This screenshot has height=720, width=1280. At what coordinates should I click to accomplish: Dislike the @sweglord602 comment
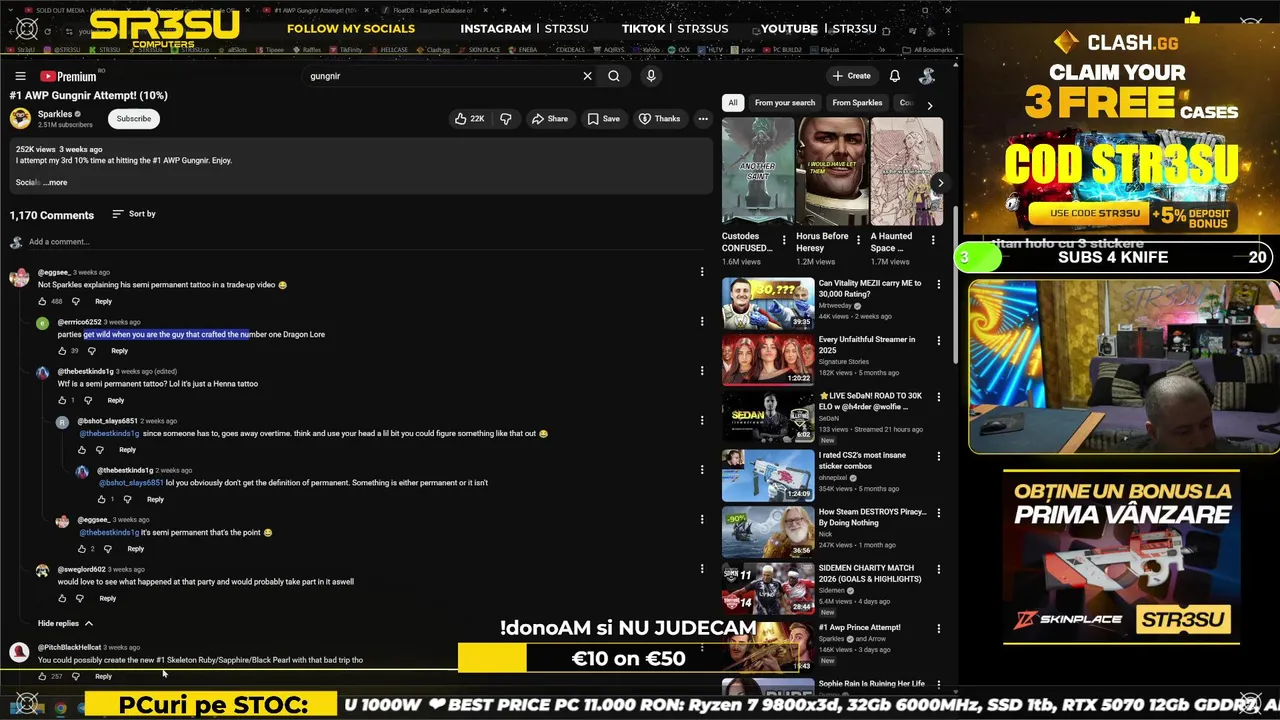(80, 598)
